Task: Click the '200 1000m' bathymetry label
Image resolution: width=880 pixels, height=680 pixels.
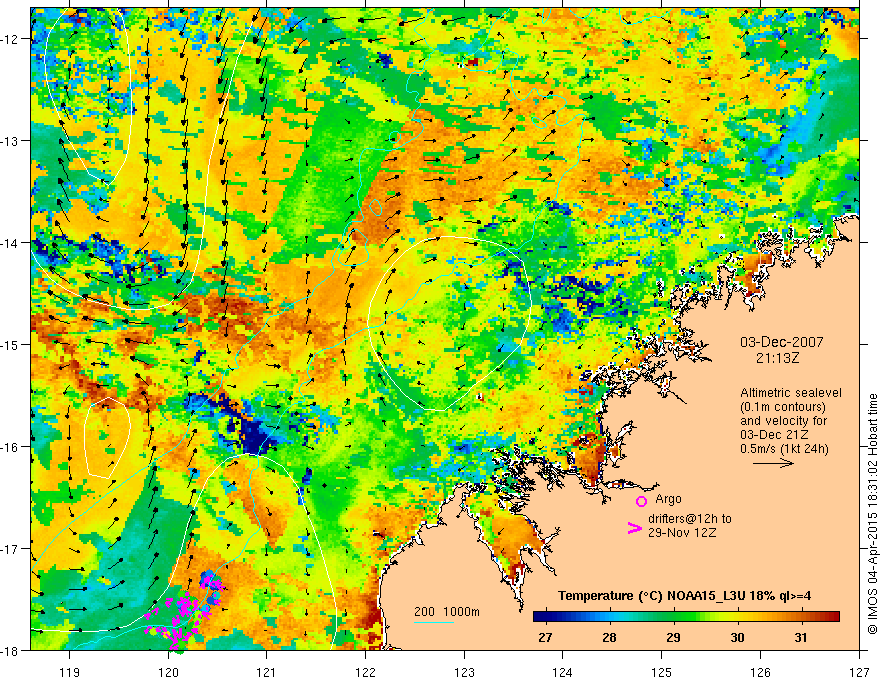Action: point(447,612)
